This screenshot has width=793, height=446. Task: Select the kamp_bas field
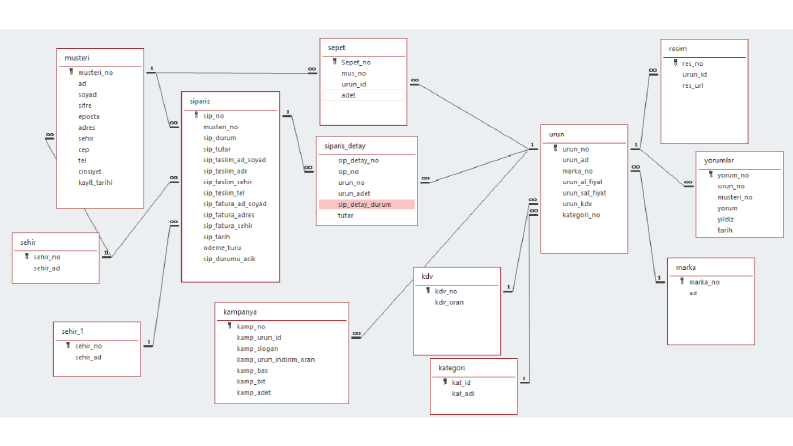coord(252,371)
